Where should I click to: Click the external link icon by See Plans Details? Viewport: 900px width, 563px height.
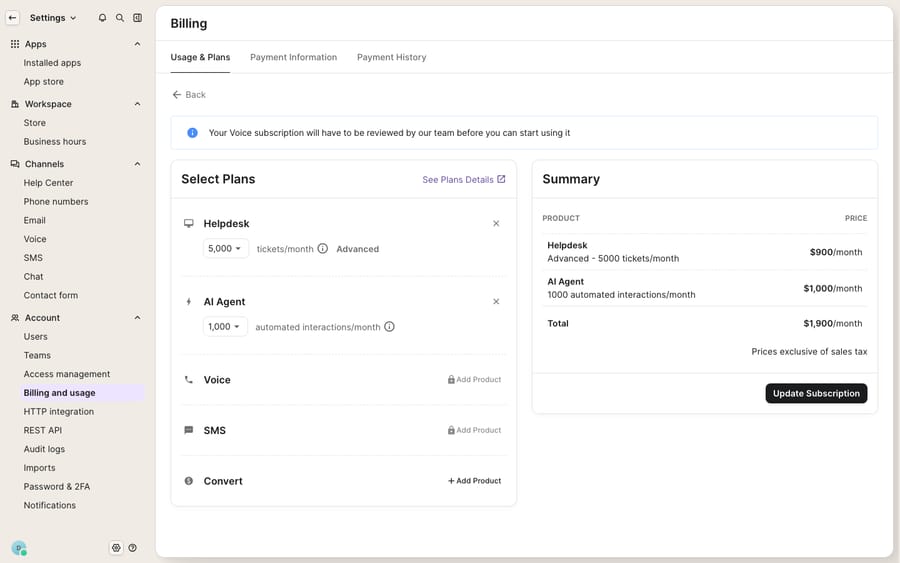pyautogui.click(x=501, y=179)
